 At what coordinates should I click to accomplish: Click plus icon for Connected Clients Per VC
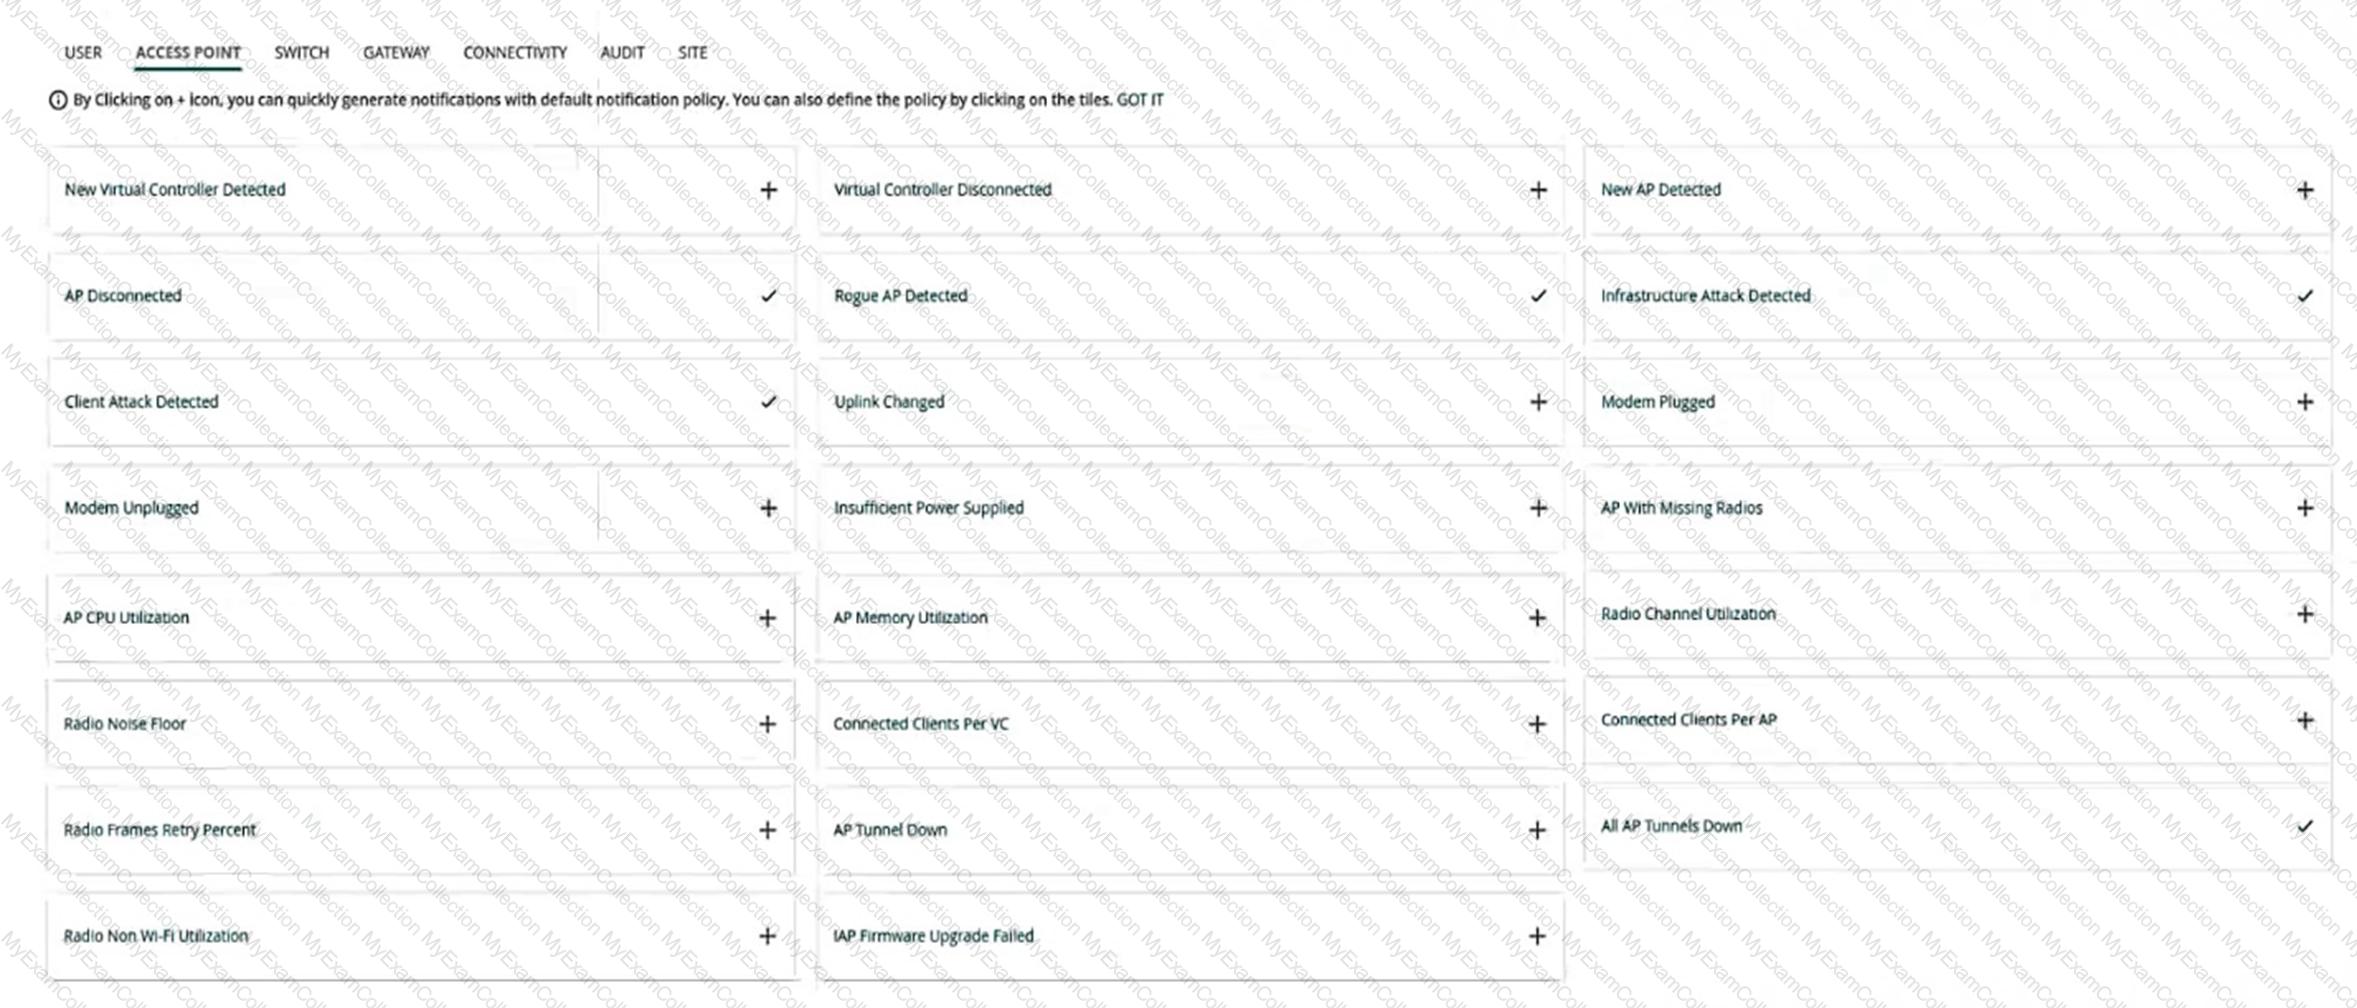pos(1537,724)
